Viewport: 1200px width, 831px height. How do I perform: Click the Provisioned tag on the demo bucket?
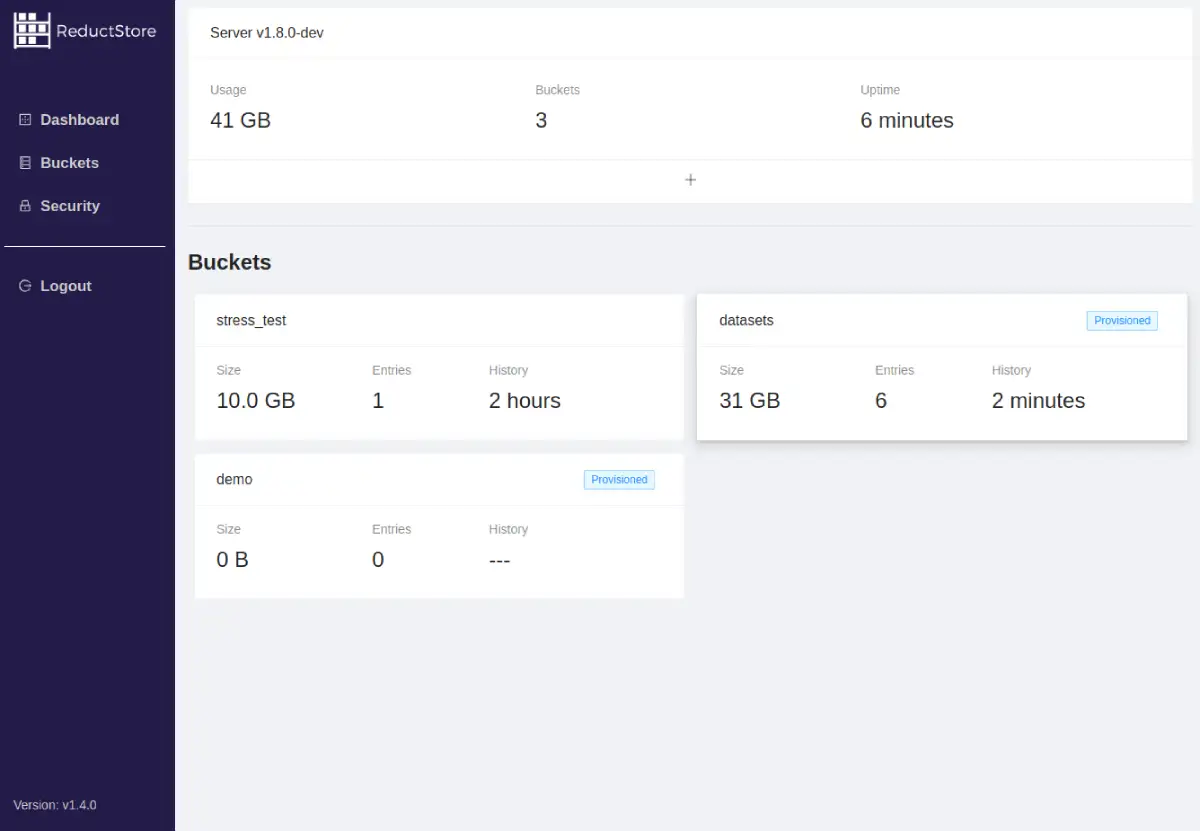point(619,479)
